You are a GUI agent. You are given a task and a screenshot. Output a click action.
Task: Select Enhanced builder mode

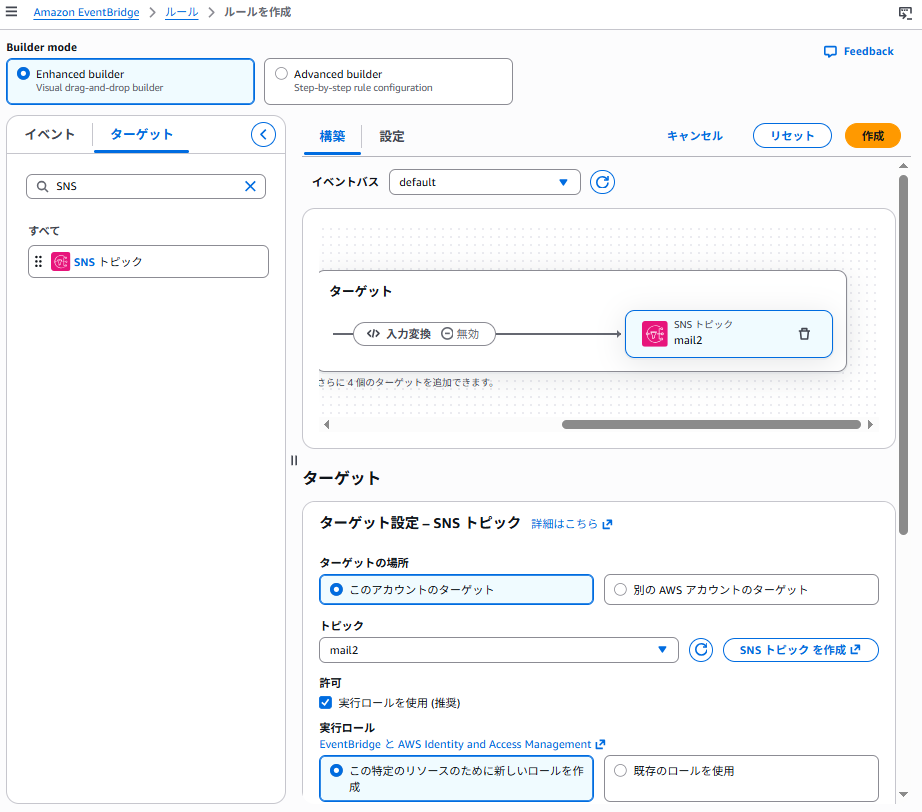coord(131,81)
